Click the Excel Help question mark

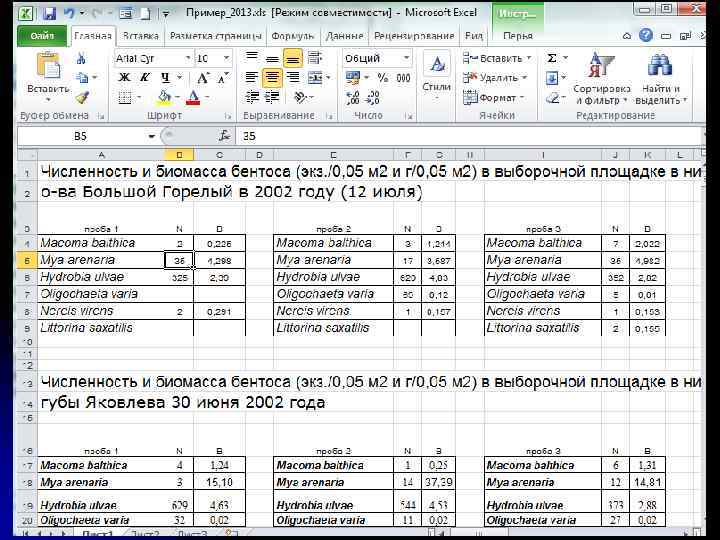(646, 35)
